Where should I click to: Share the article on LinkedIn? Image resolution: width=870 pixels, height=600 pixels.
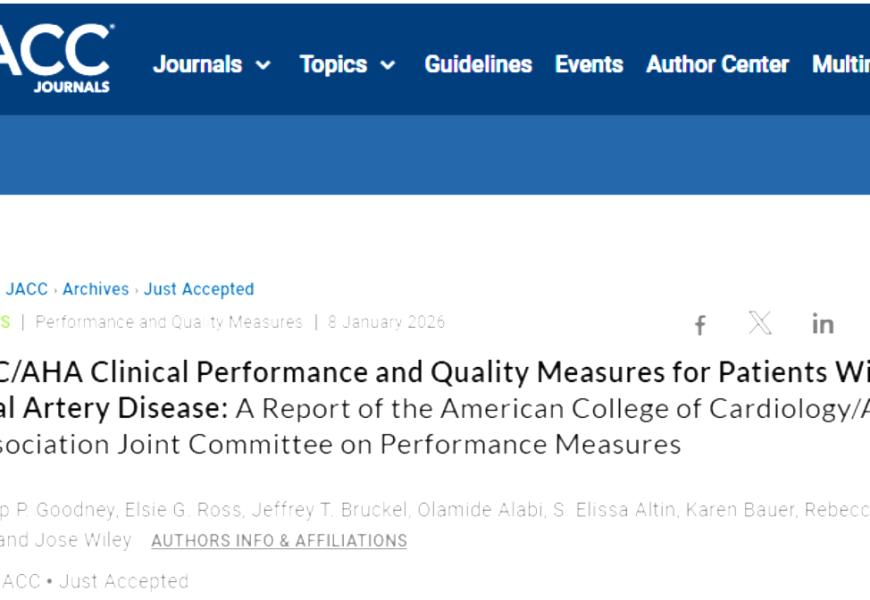(x=823, y=323)
